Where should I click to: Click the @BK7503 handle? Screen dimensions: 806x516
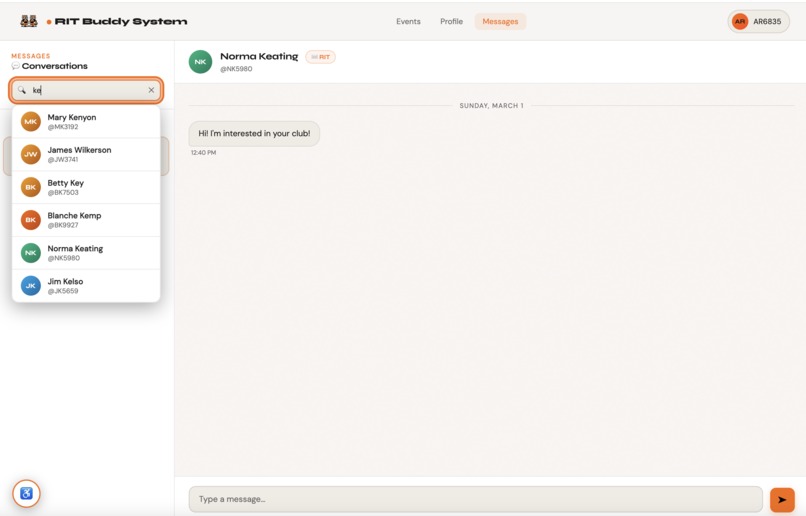(63, 193)
